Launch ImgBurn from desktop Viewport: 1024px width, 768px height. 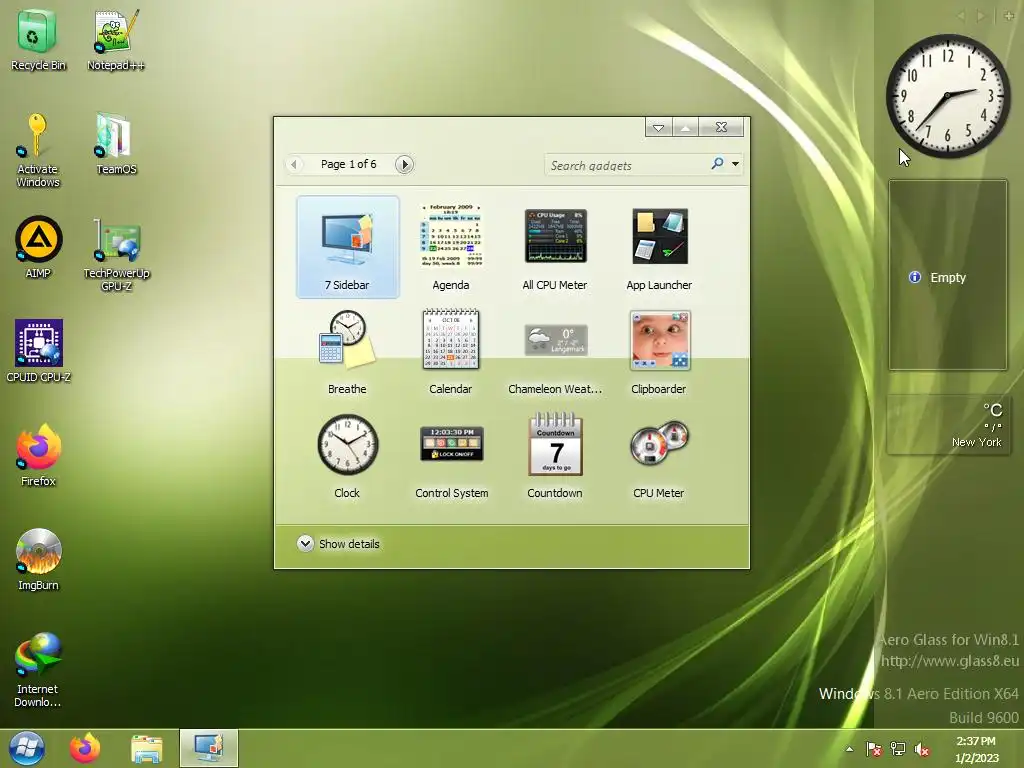pos(38,560)
